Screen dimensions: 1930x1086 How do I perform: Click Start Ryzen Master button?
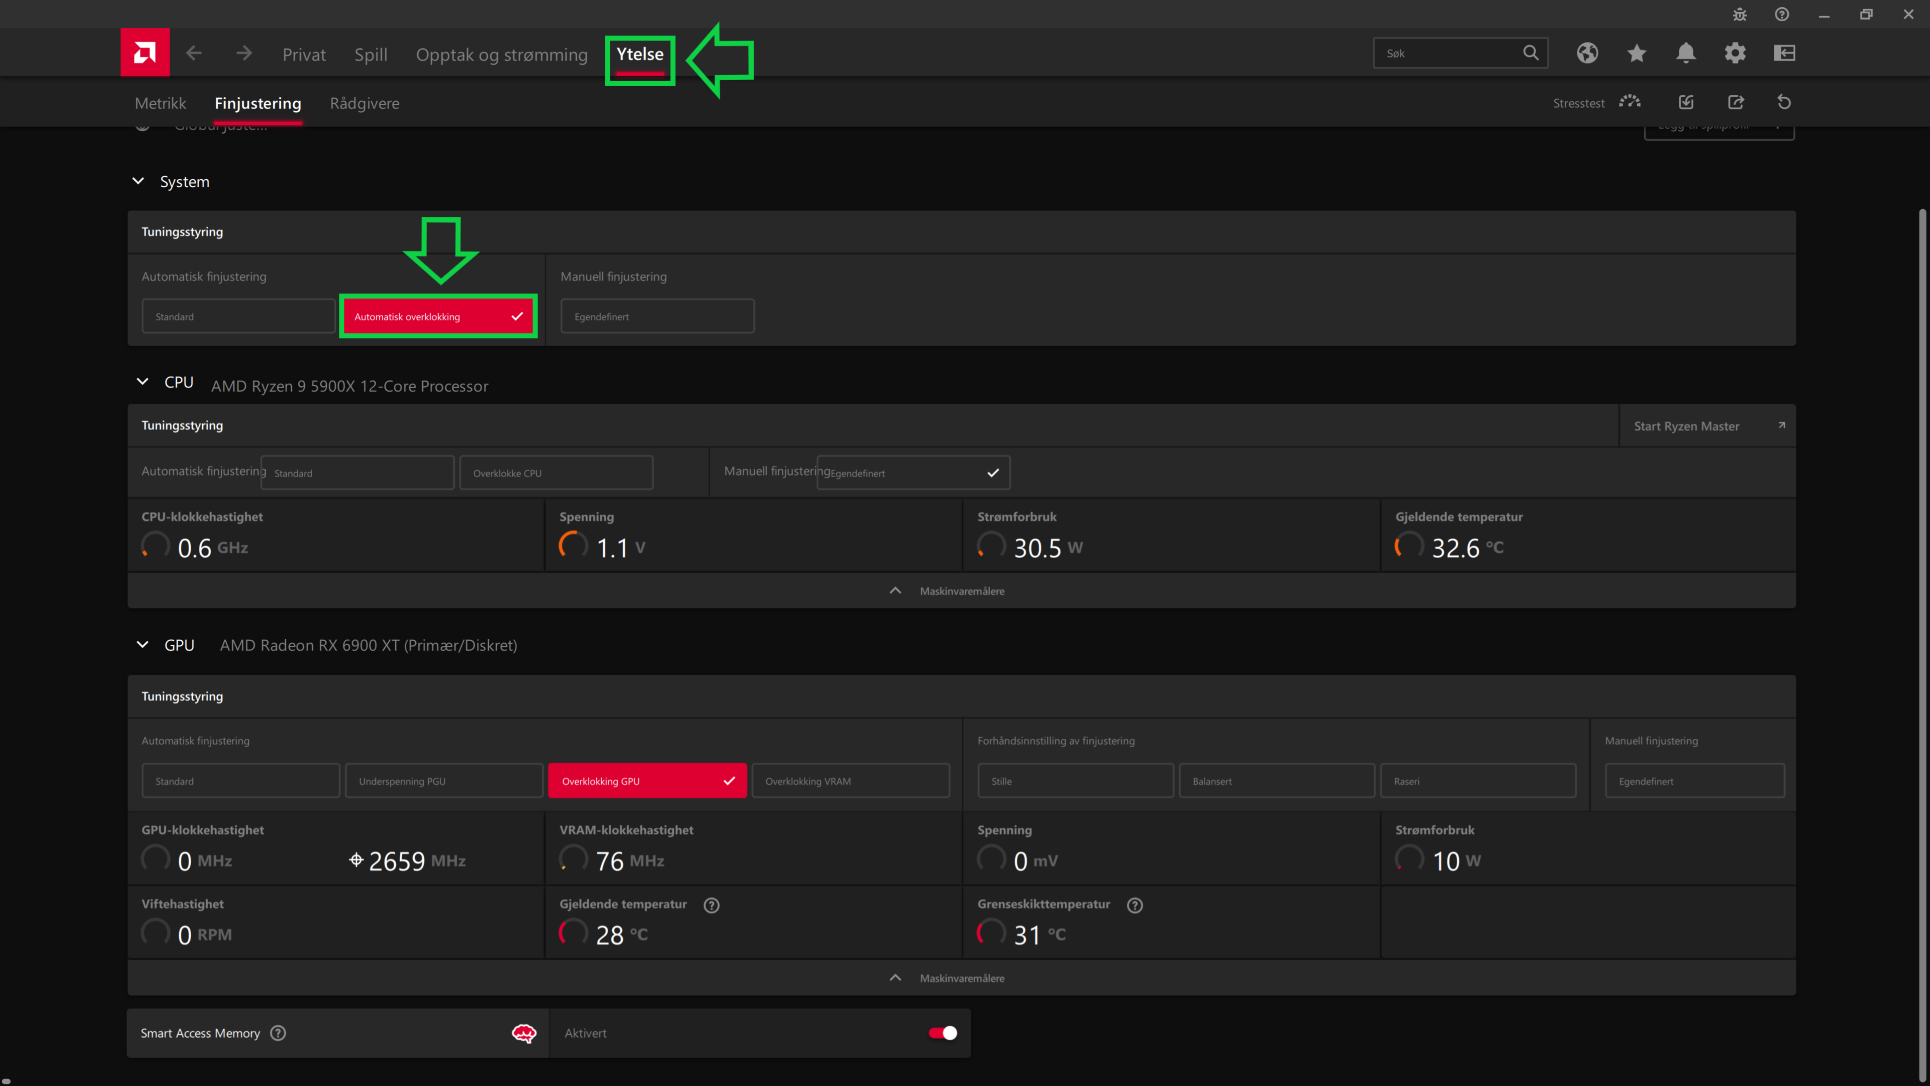coord(1707,426)
